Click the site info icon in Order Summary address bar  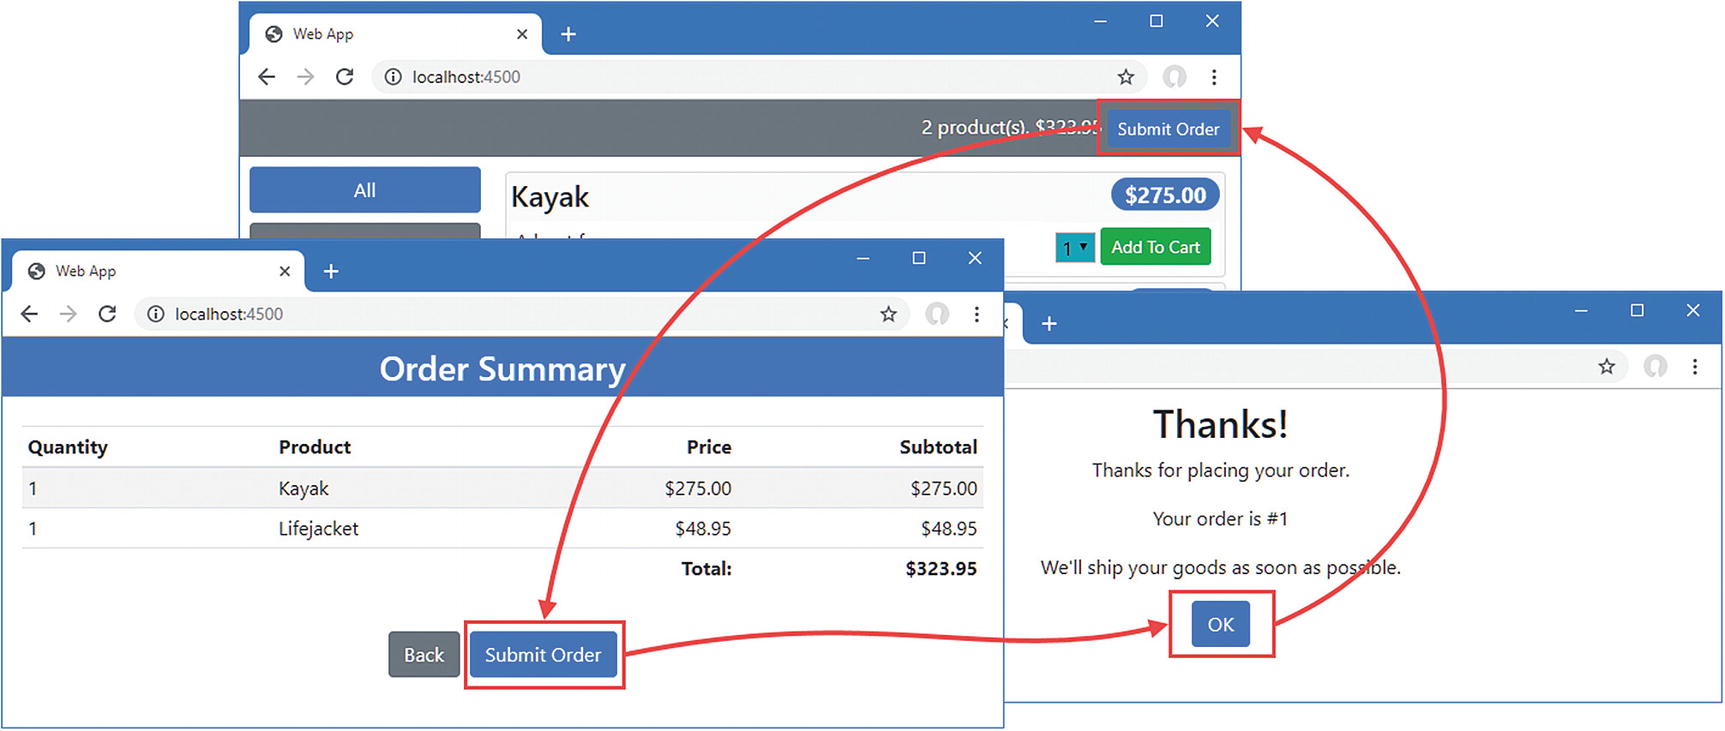coord(156,314)
